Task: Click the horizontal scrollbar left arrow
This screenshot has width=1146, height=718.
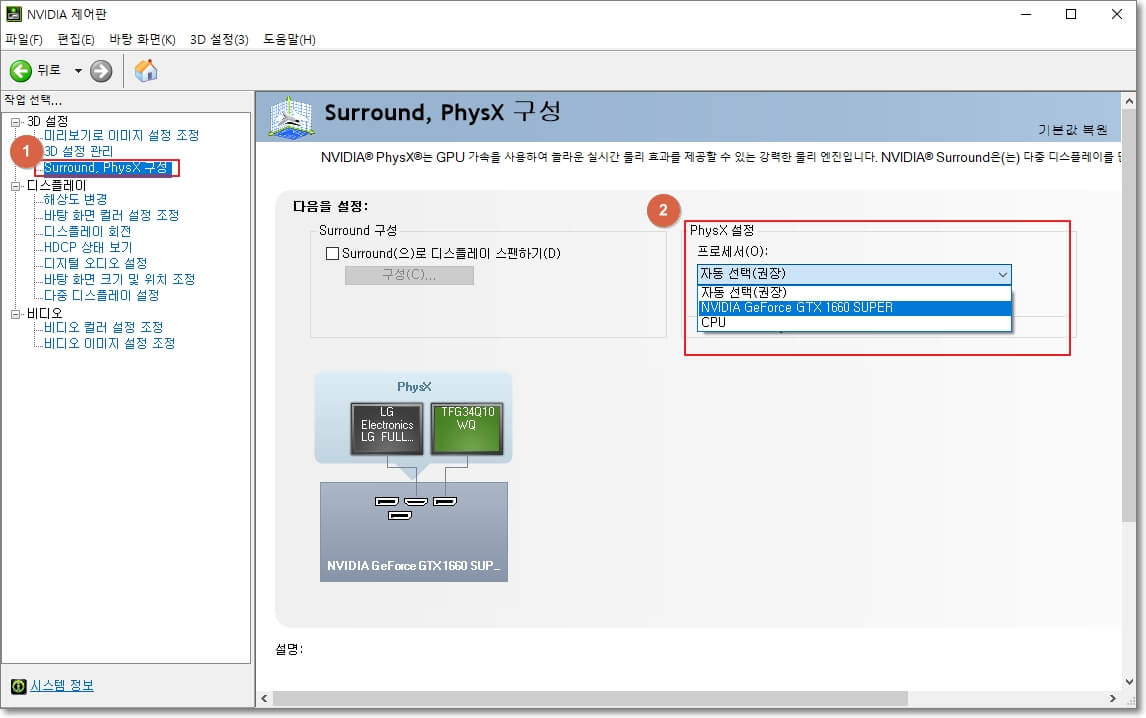Action: pos(264,699)
